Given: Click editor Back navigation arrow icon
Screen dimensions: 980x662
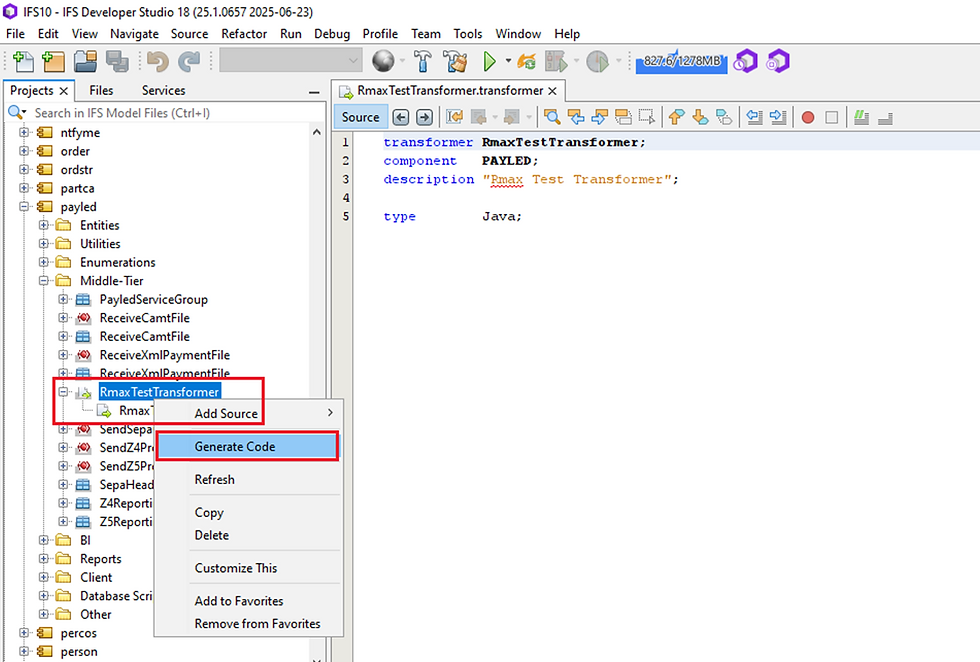Looking at the screenshot, I should point(401,117).
